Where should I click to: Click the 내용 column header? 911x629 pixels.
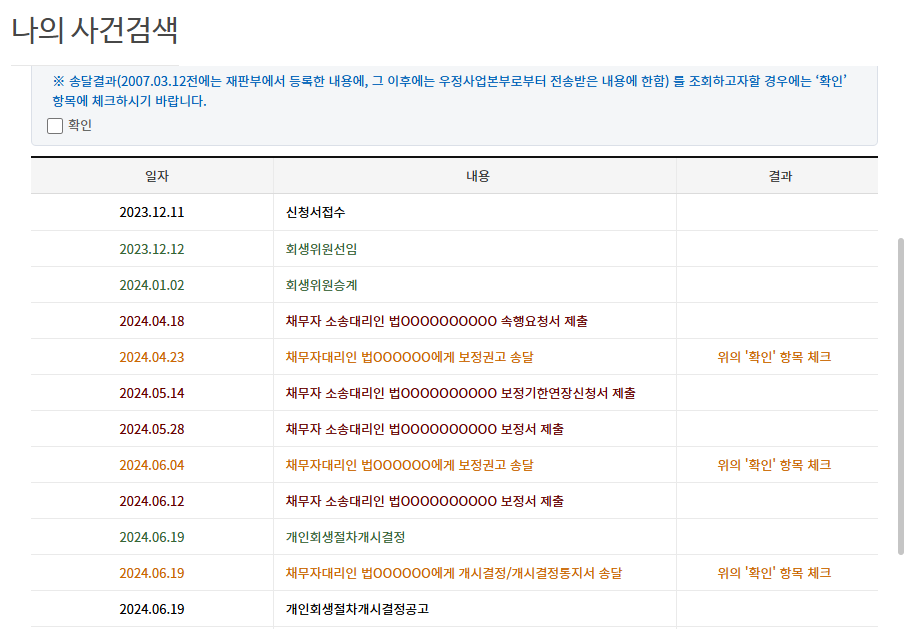(477, 176)
